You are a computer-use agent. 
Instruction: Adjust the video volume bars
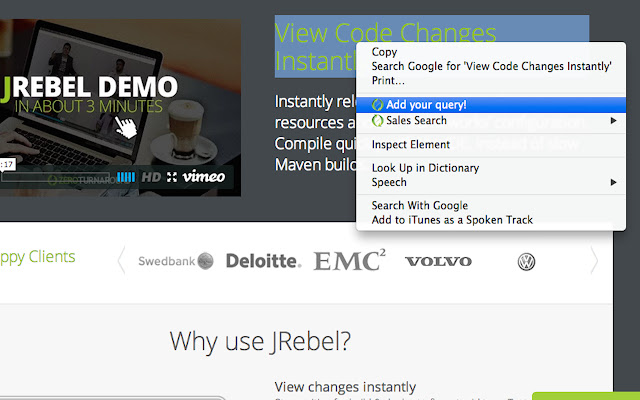point(126,177)
